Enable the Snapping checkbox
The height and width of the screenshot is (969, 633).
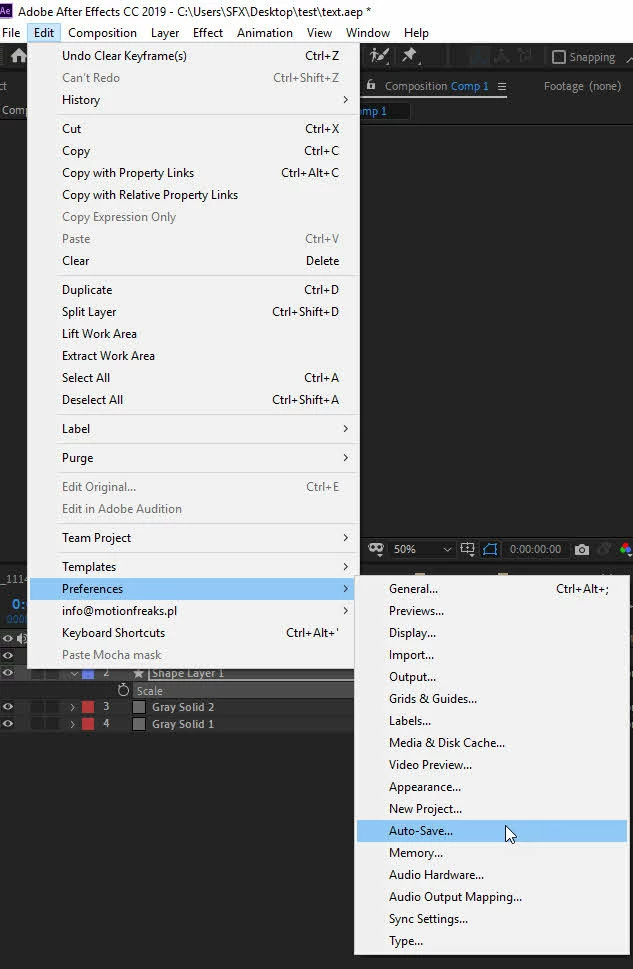[x=558, y=57]
